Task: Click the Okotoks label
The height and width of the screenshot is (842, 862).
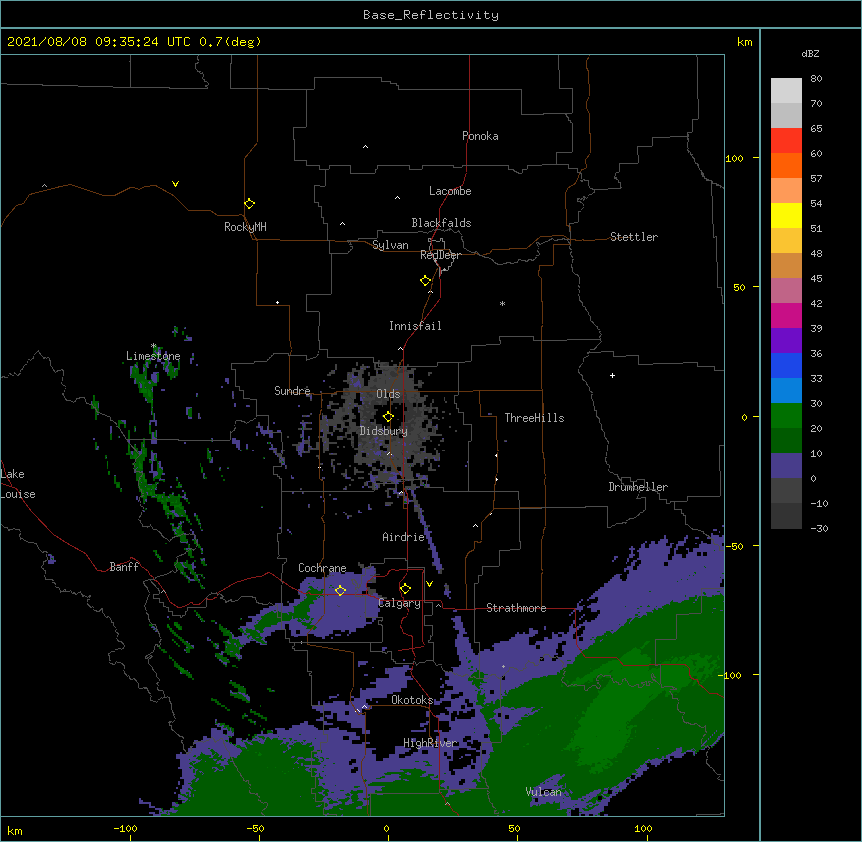Action: tap(412, 700)
